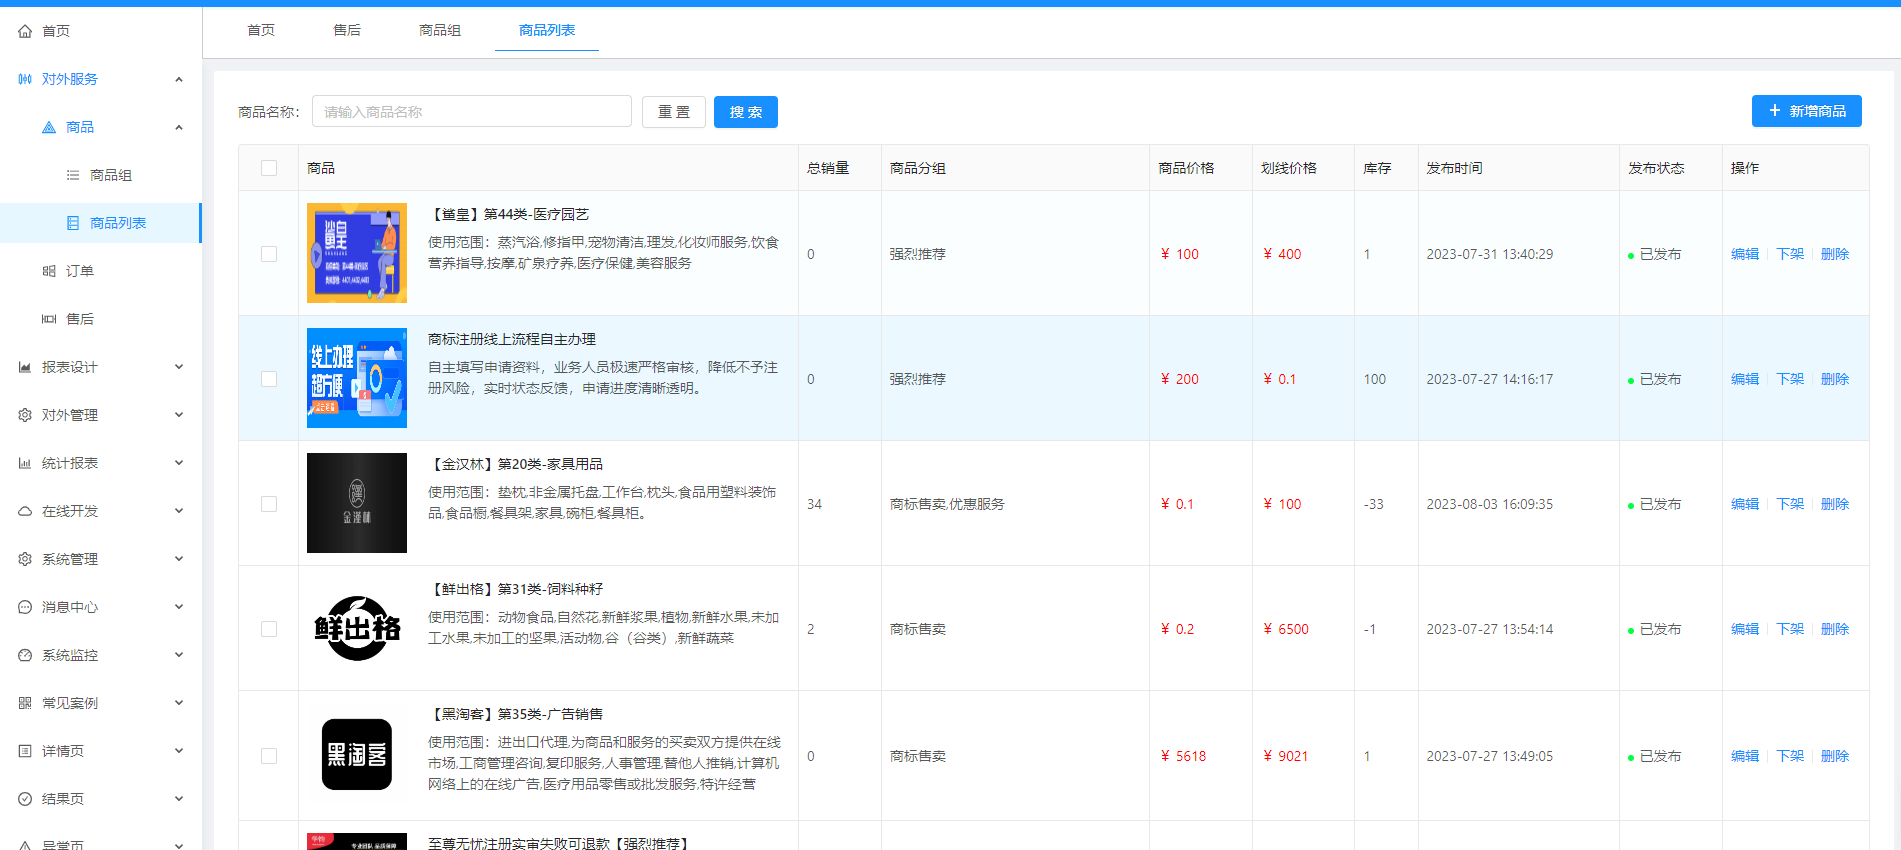
Task: Expand the 详情页 menu arrow
Action: [179, 751]
